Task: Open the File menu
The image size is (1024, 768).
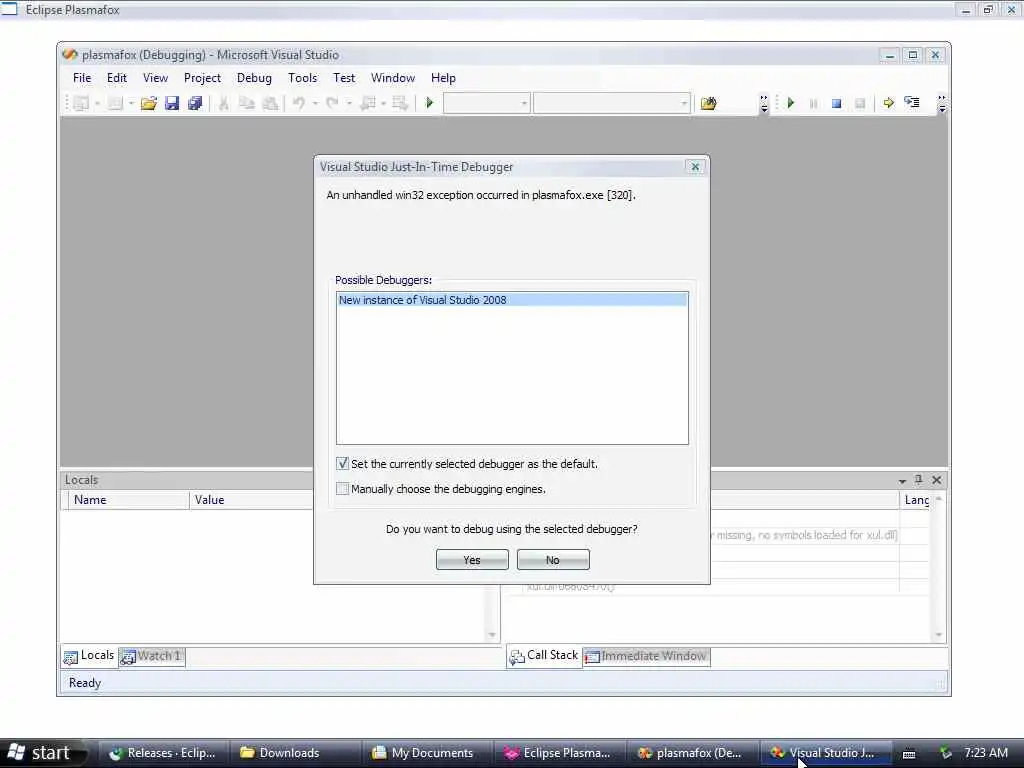Action: click(82, 78)
